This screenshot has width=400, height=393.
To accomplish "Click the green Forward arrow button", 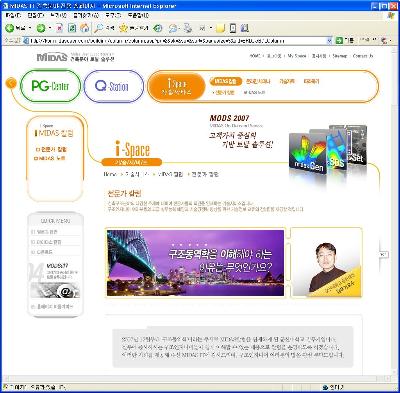I will click(41, 28).
